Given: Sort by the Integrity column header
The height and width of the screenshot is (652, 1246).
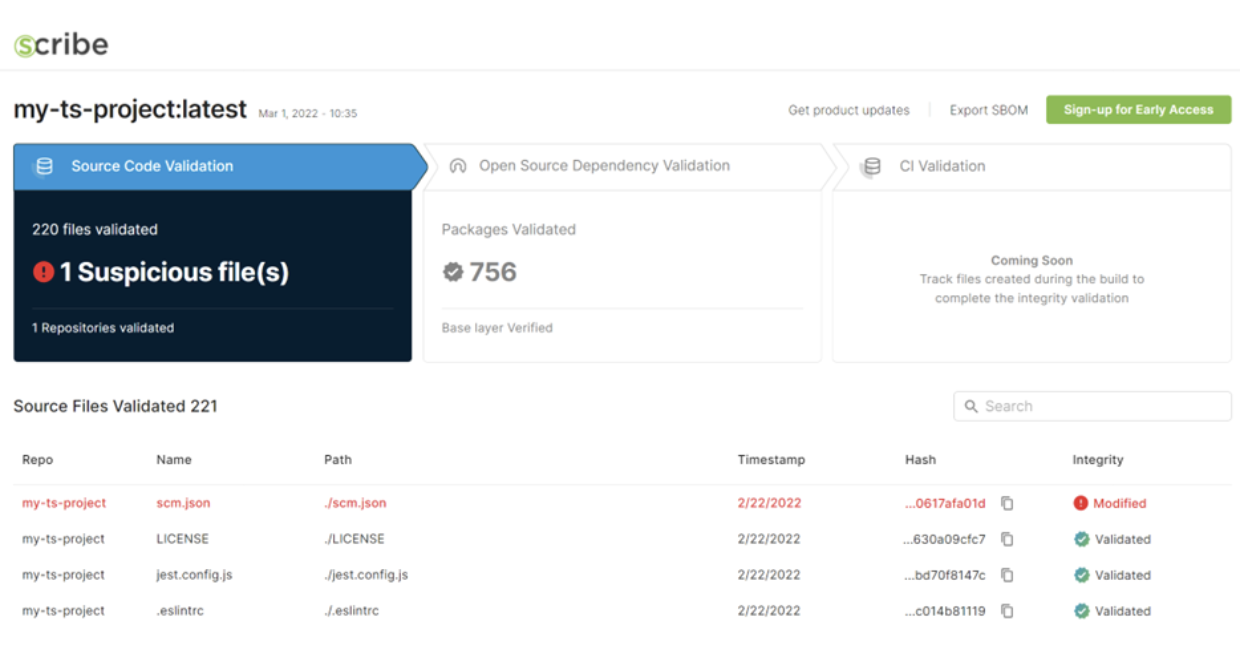Looking at the screenshot, I should [1098, 460].
